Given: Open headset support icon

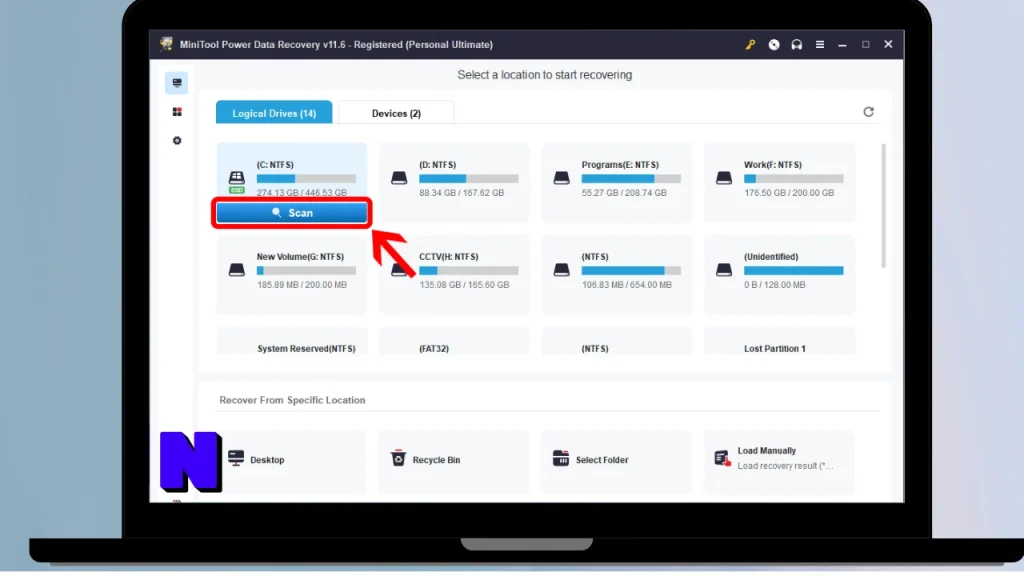Looking at the screenshot, I should point(796,44).
